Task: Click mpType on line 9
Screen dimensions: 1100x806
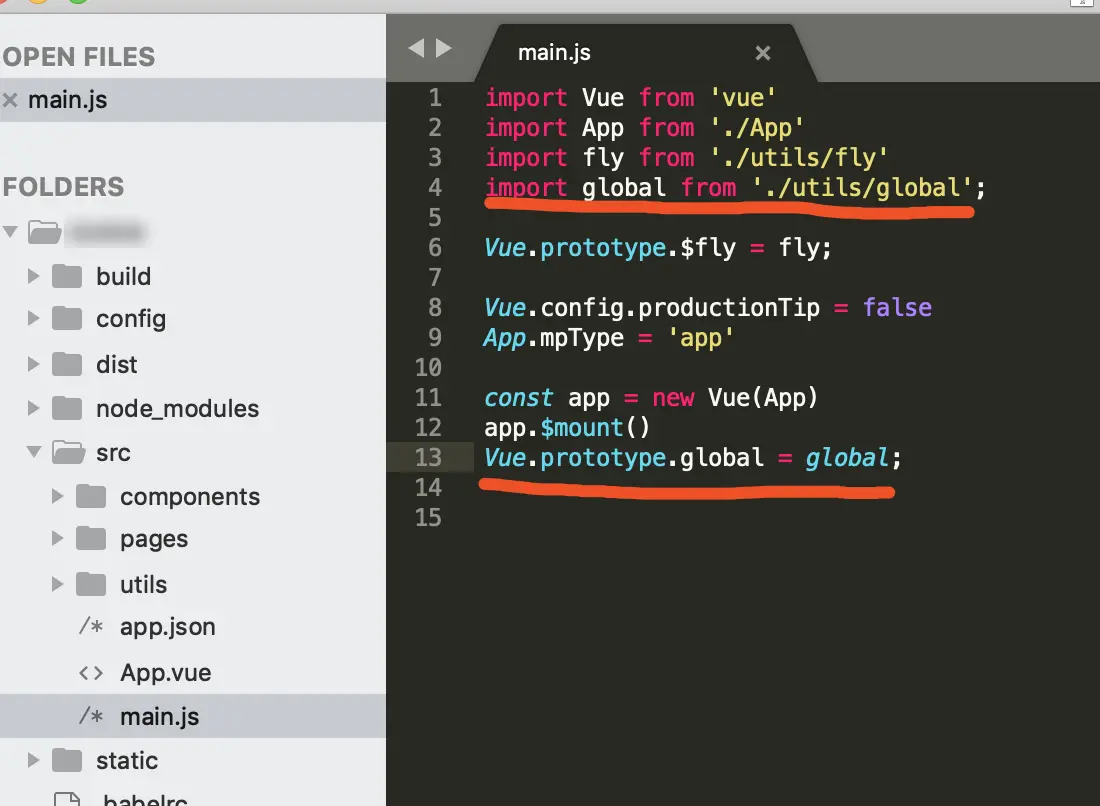Action: click(582, 339)
